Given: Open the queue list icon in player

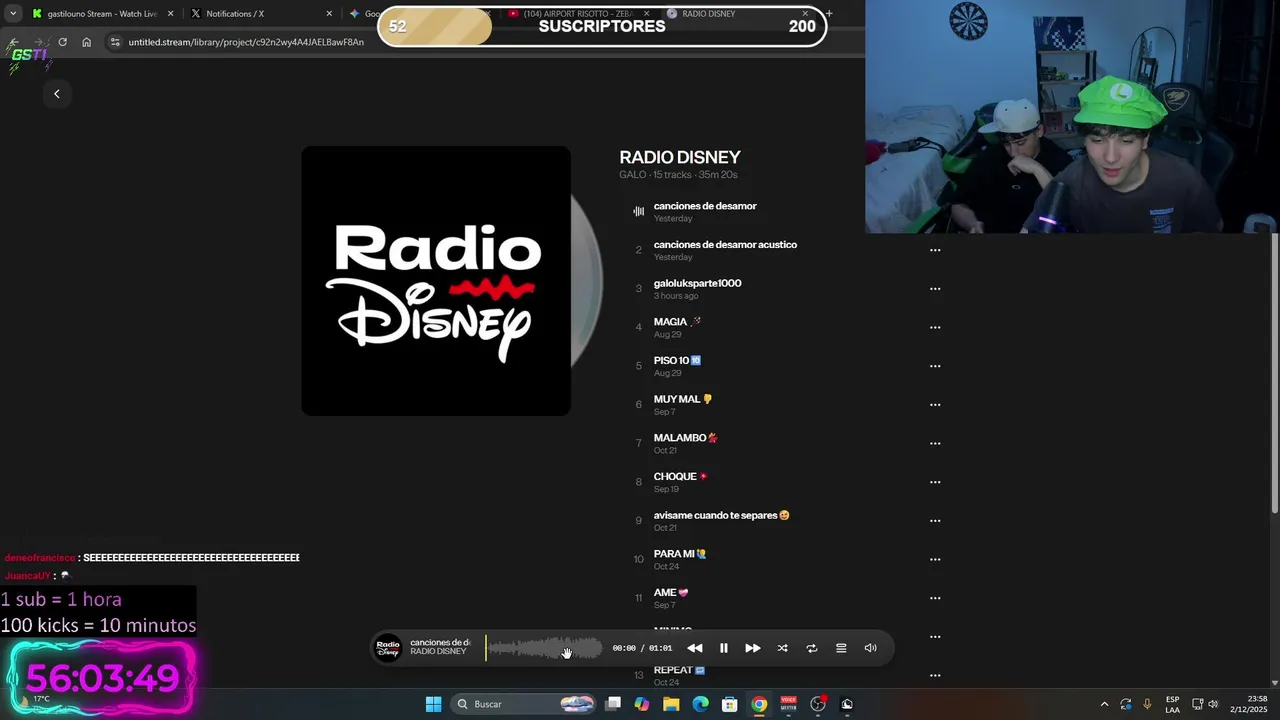Looking at the screenshot, I should 841,648.
